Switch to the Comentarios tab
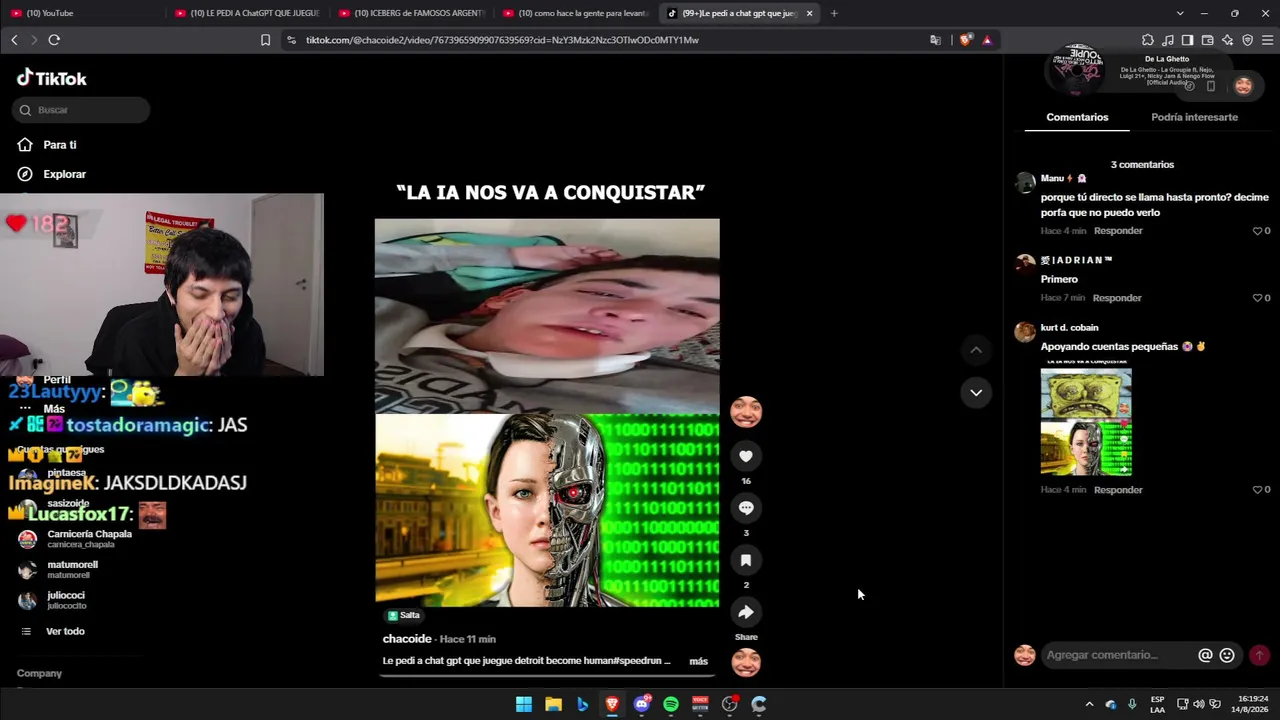 (1077, 117)
